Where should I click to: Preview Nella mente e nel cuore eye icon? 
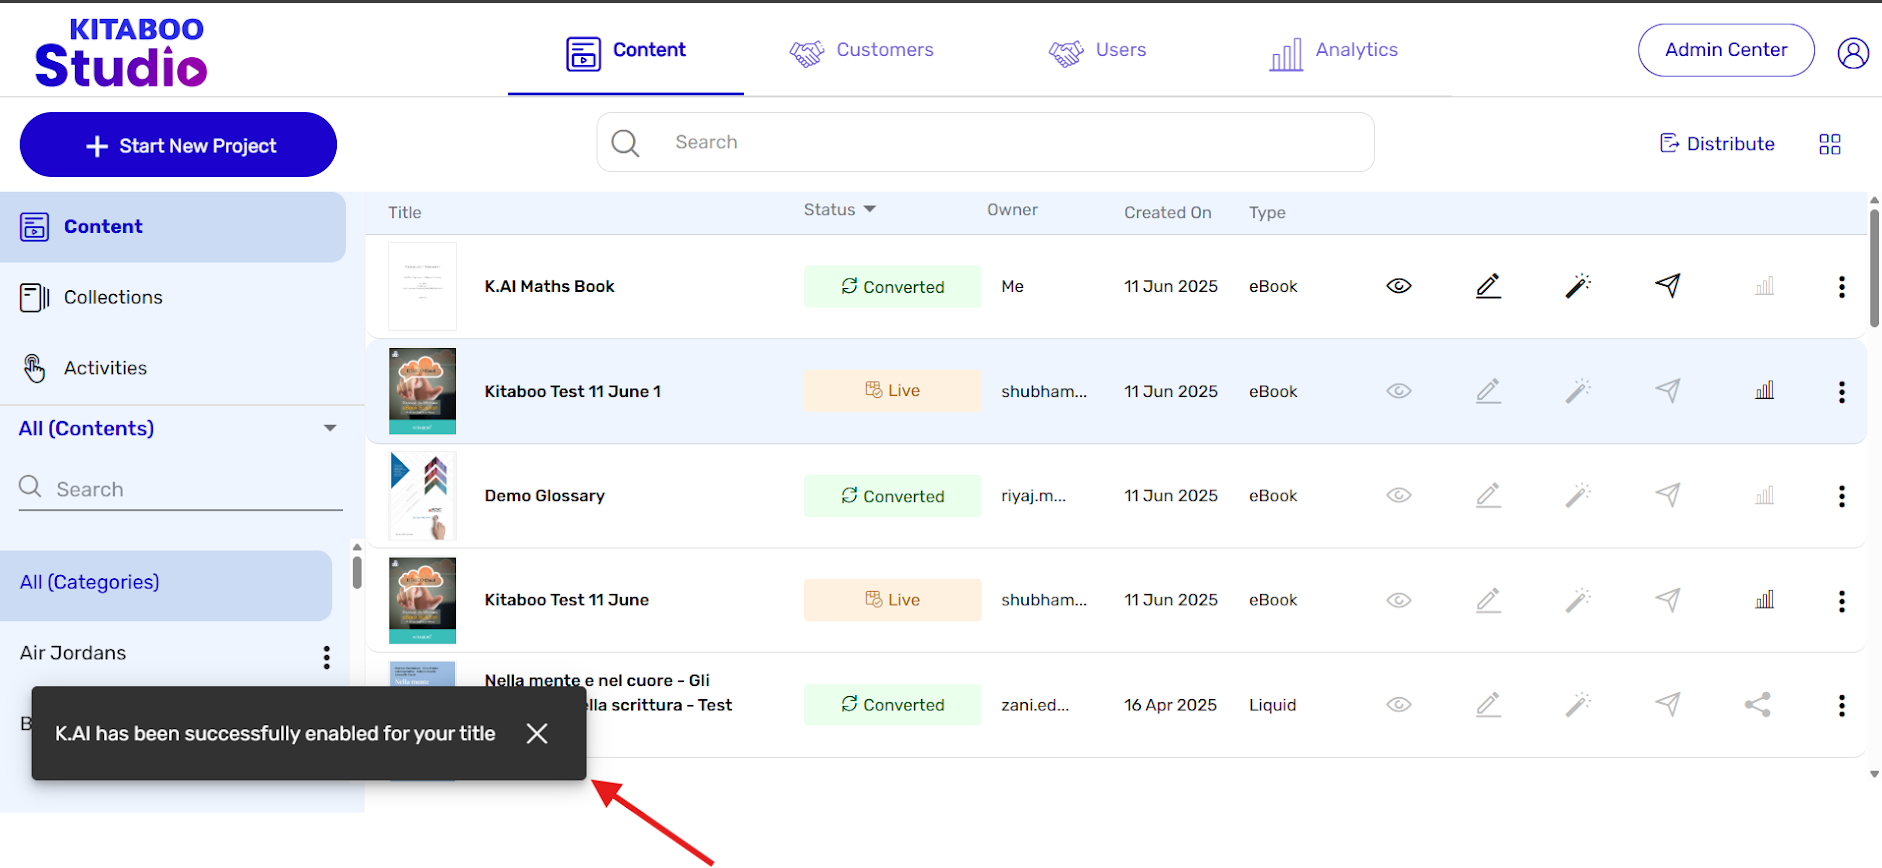click(x=1399, y=705)
